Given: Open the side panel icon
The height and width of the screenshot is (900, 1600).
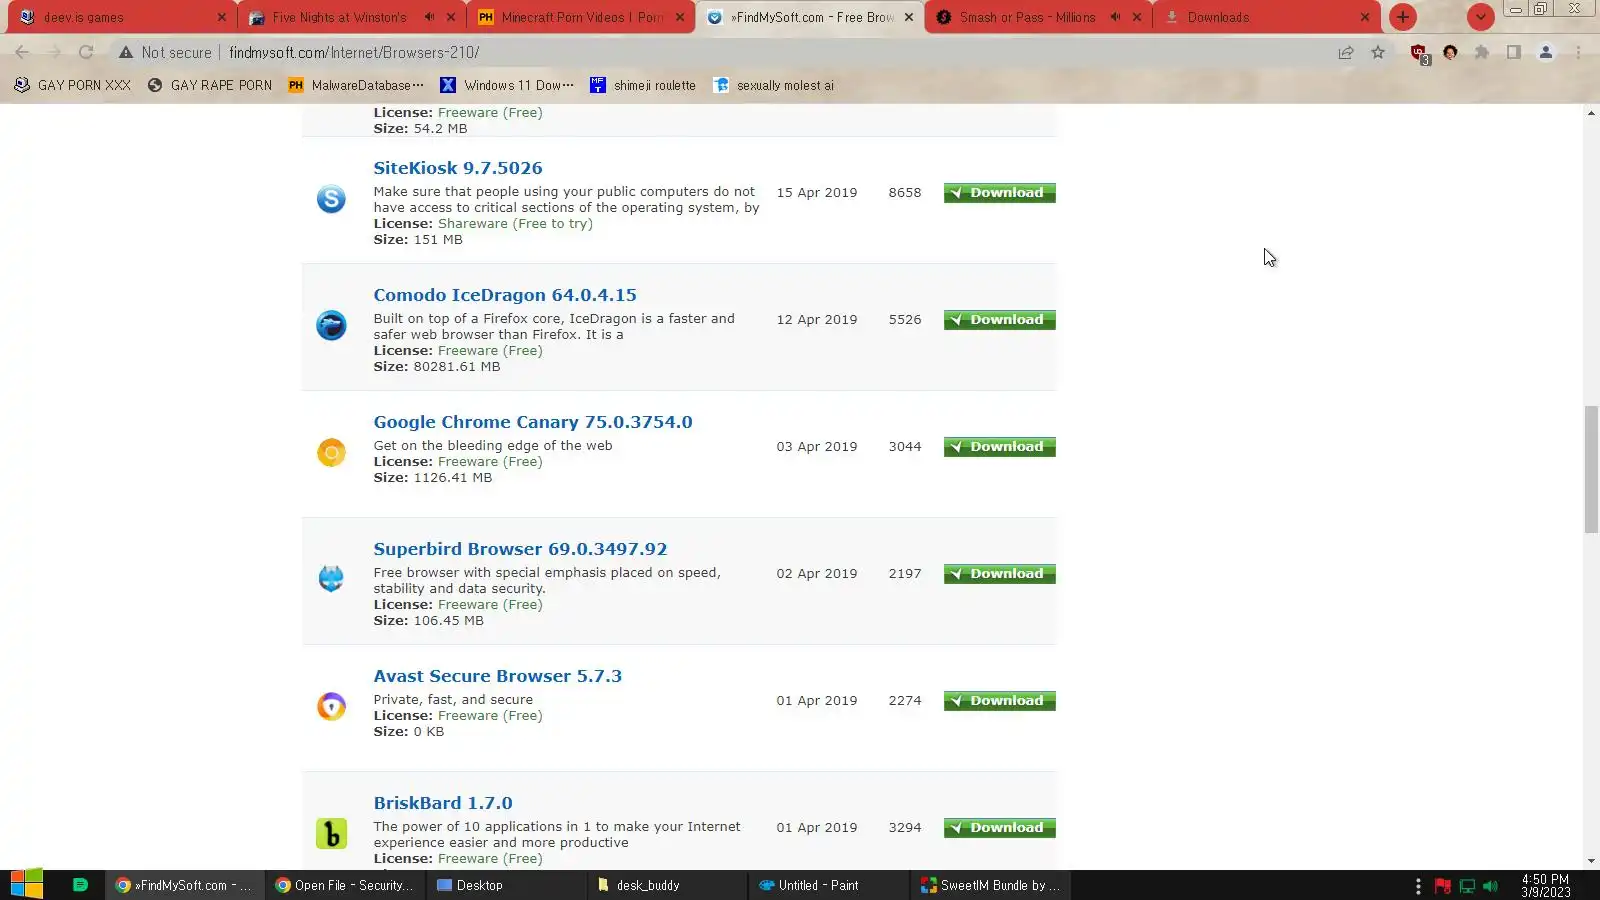Looking at the screenshot, I should pos(1514,52).
